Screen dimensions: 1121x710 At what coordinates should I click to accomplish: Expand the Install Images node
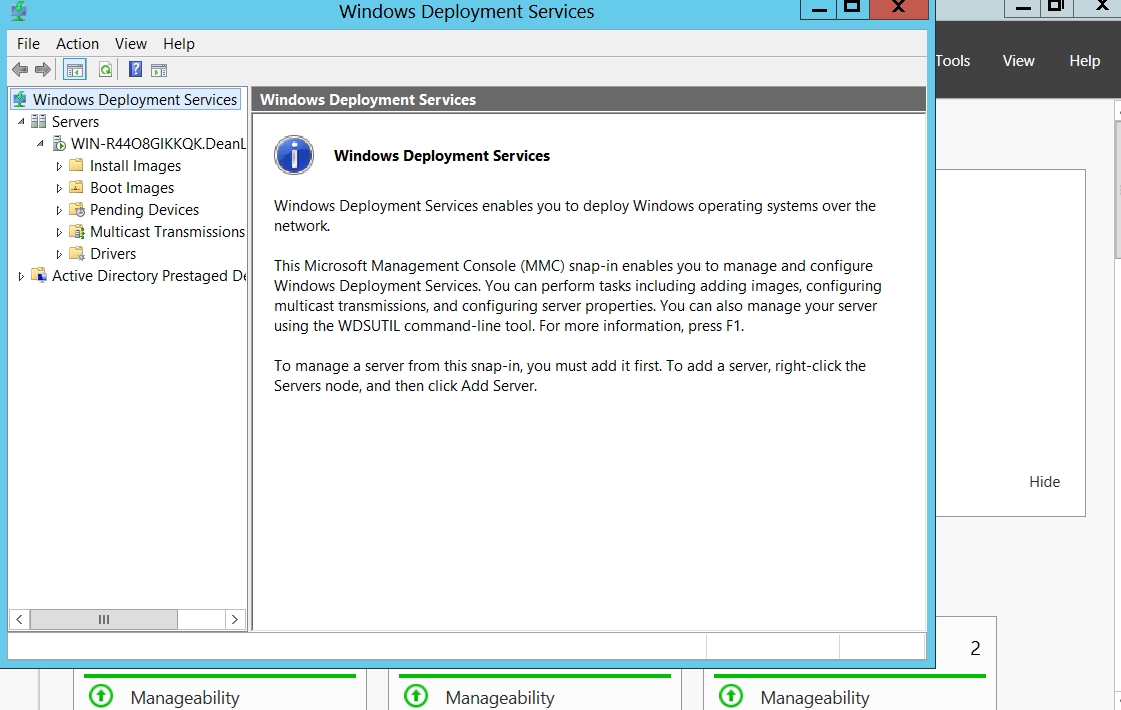[x=59, y=166]
